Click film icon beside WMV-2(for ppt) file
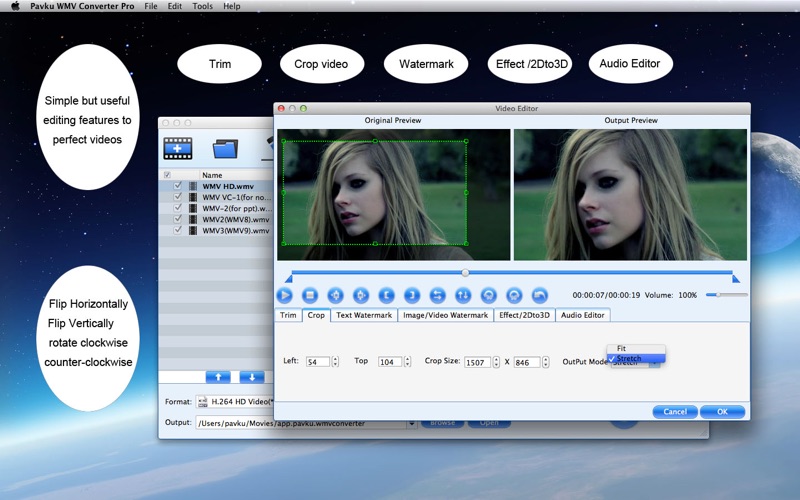Screen dimensions: 800x500 [193, 208]
